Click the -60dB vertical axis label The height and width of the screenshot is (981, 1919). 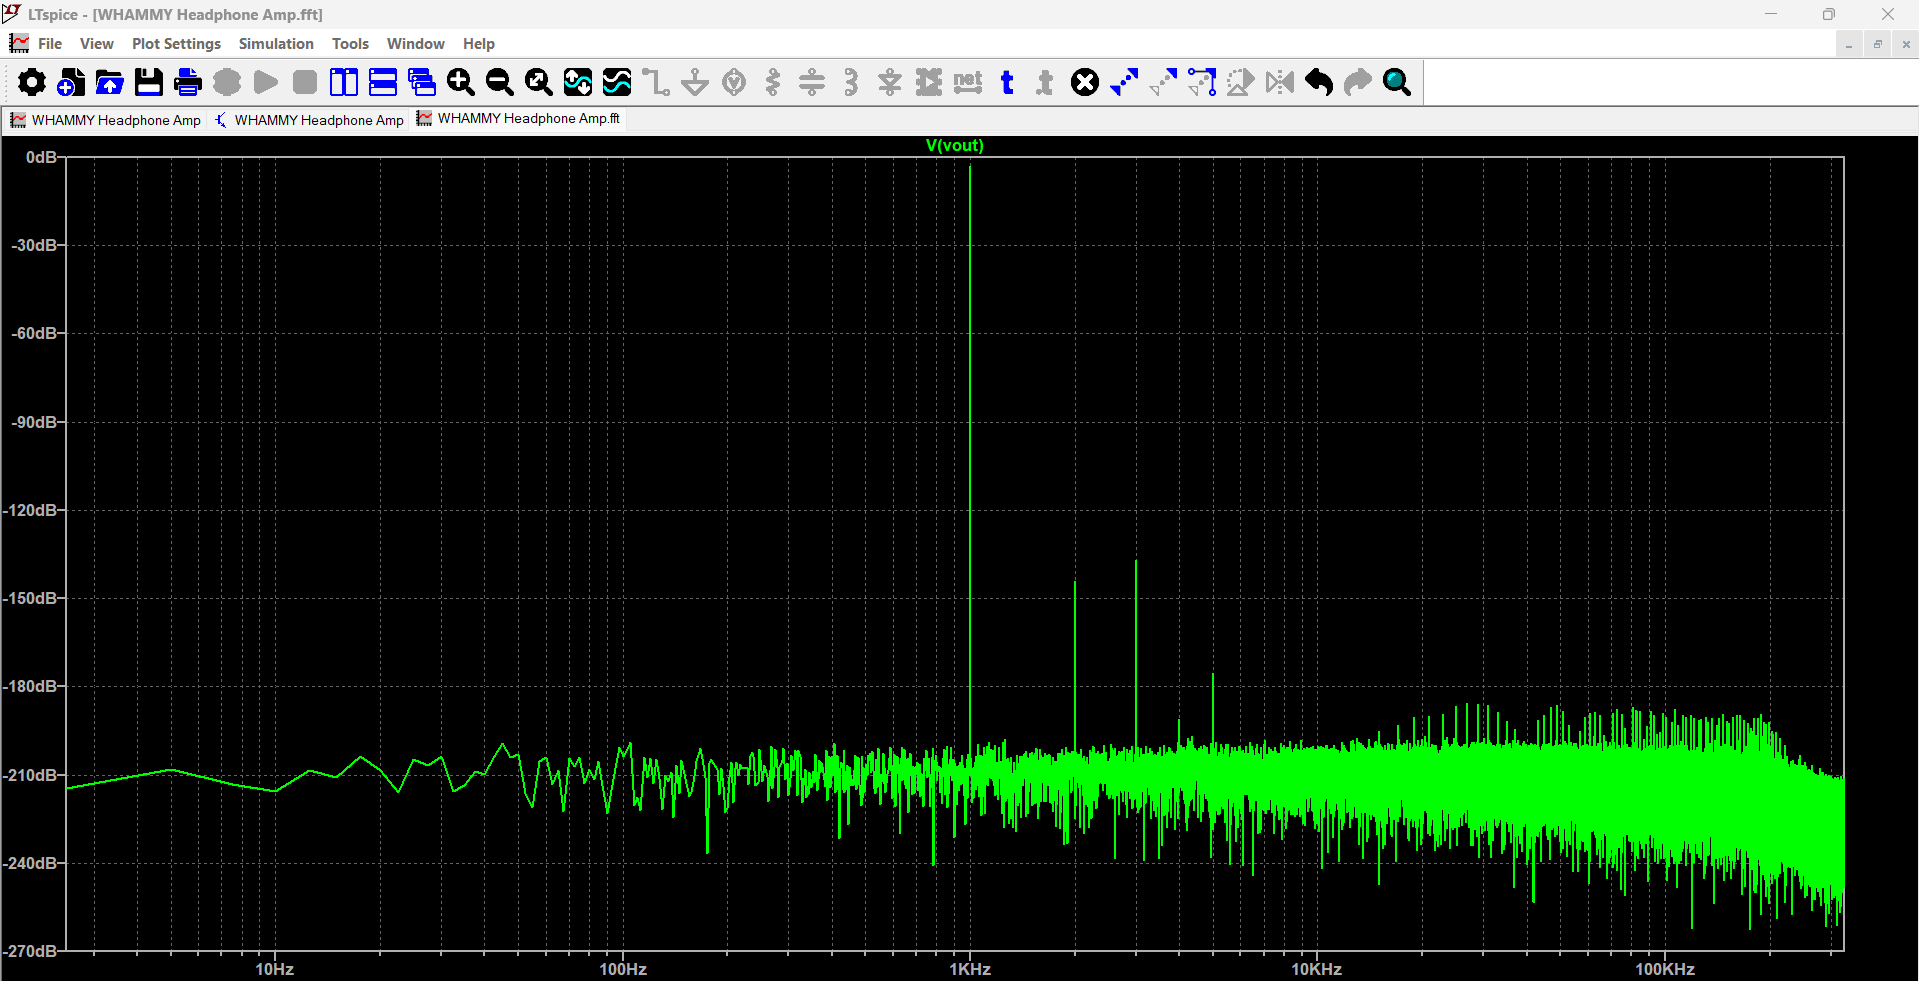pos(36,334)
